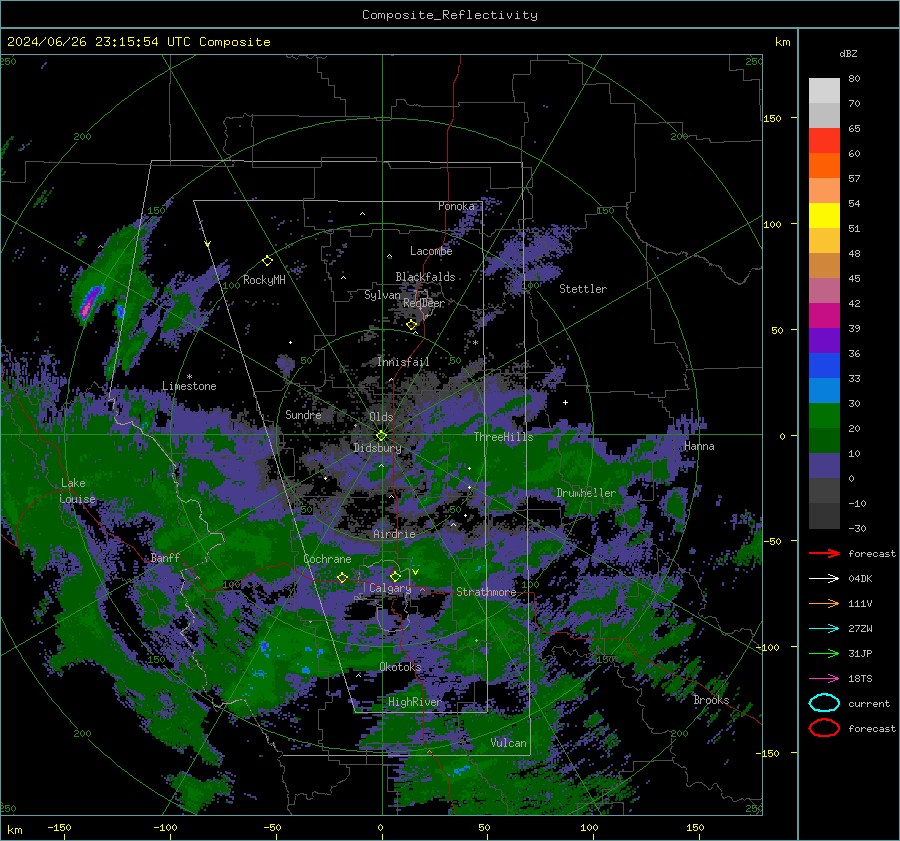
Task: Click the radar-center yellow diamond near Didsbury
Action: coord(381,436)
